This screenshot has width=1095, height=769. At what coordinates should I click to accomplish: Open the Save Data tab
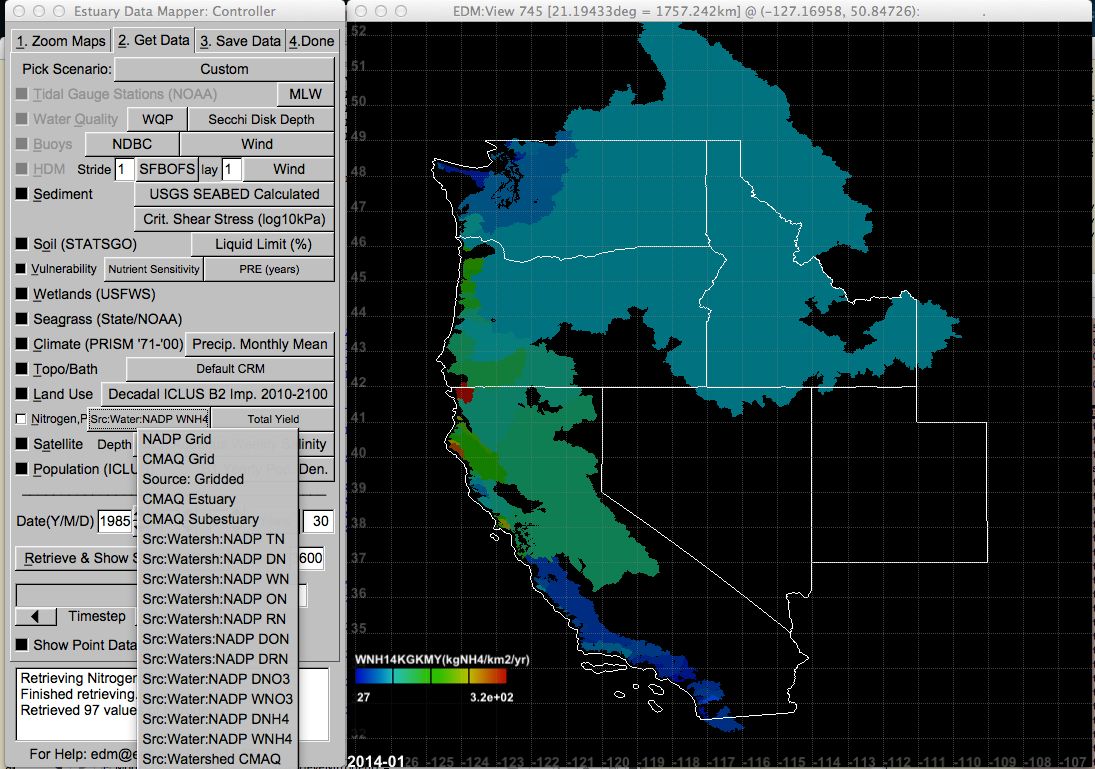[239, 41]
